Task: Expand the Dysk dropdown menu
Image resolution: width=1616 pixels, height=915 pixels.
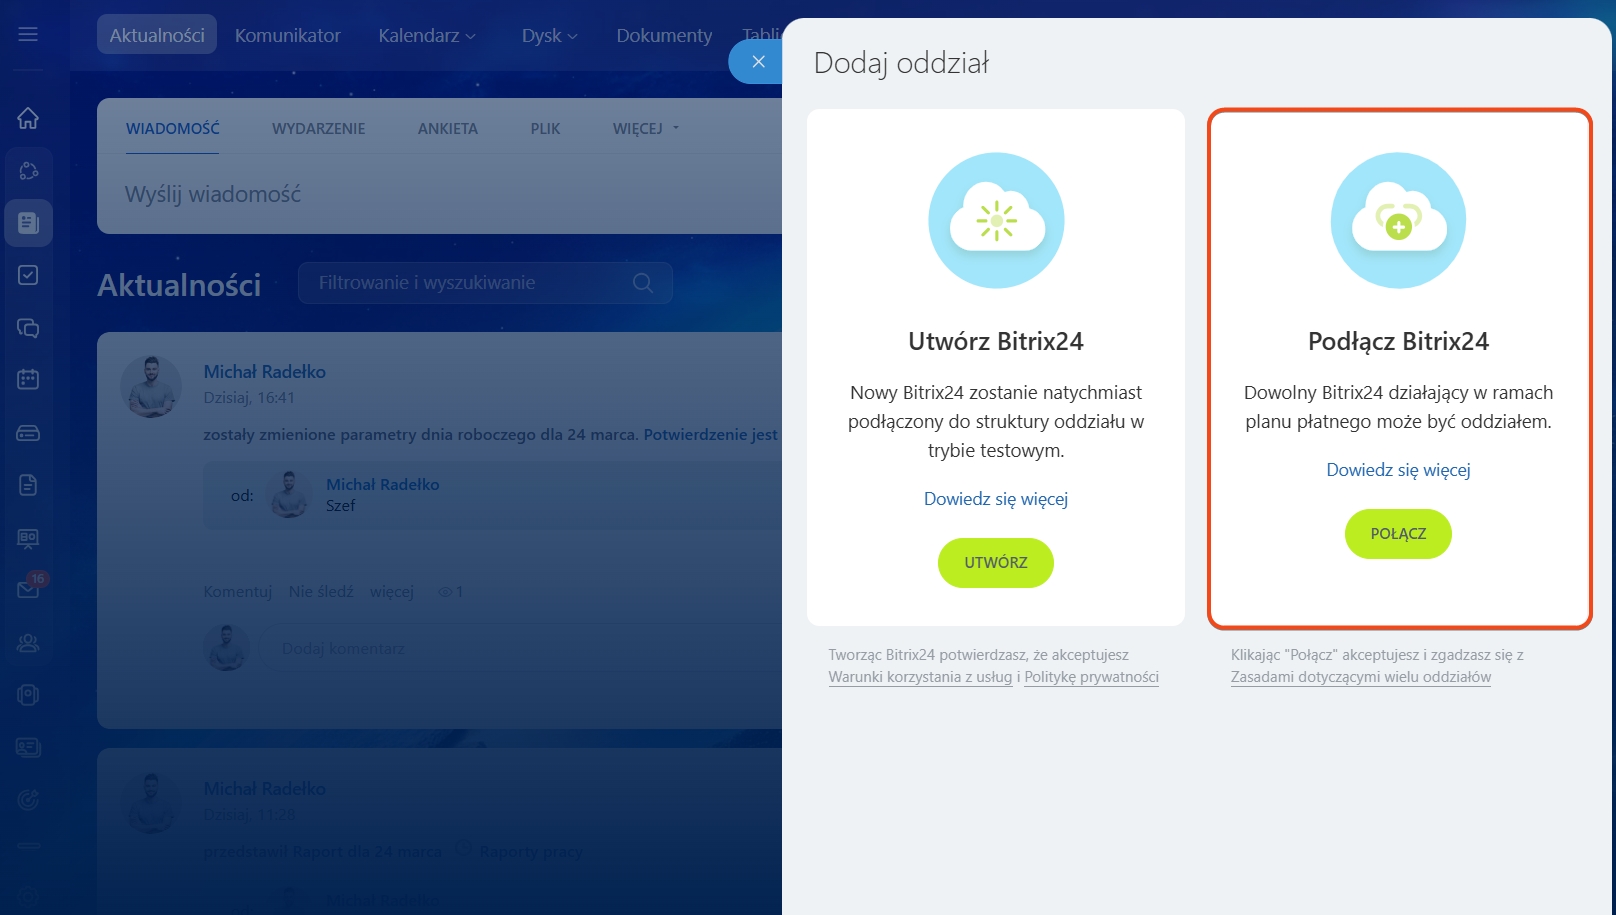Action: click(549, 36)
